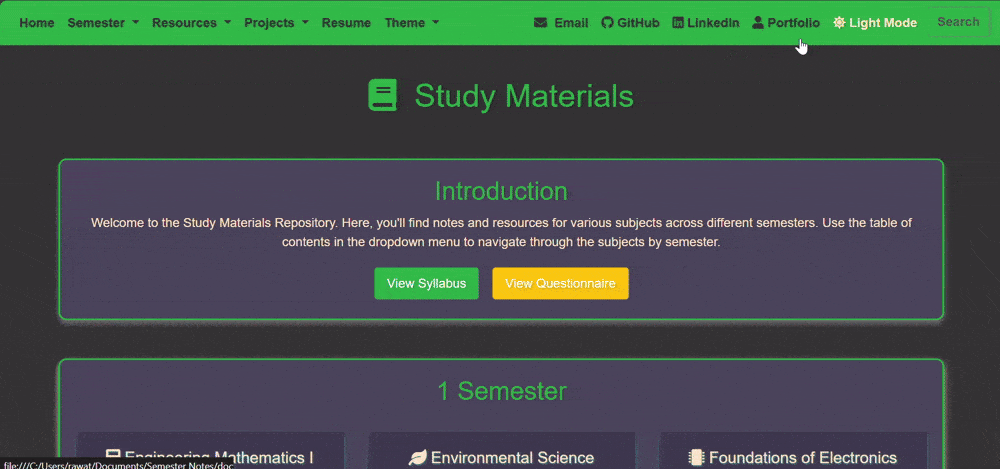Click the View Syllabus button
This screenshot has width=1000, height=469.
click(426, 283)
